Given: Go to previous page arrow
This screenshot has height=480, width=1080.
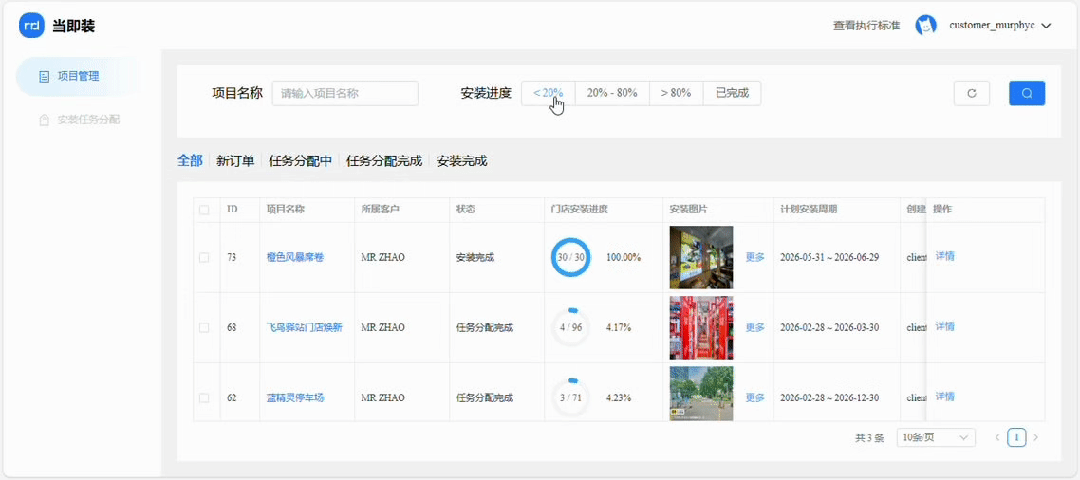Looking at the screenshot, I should click(997, 437).
